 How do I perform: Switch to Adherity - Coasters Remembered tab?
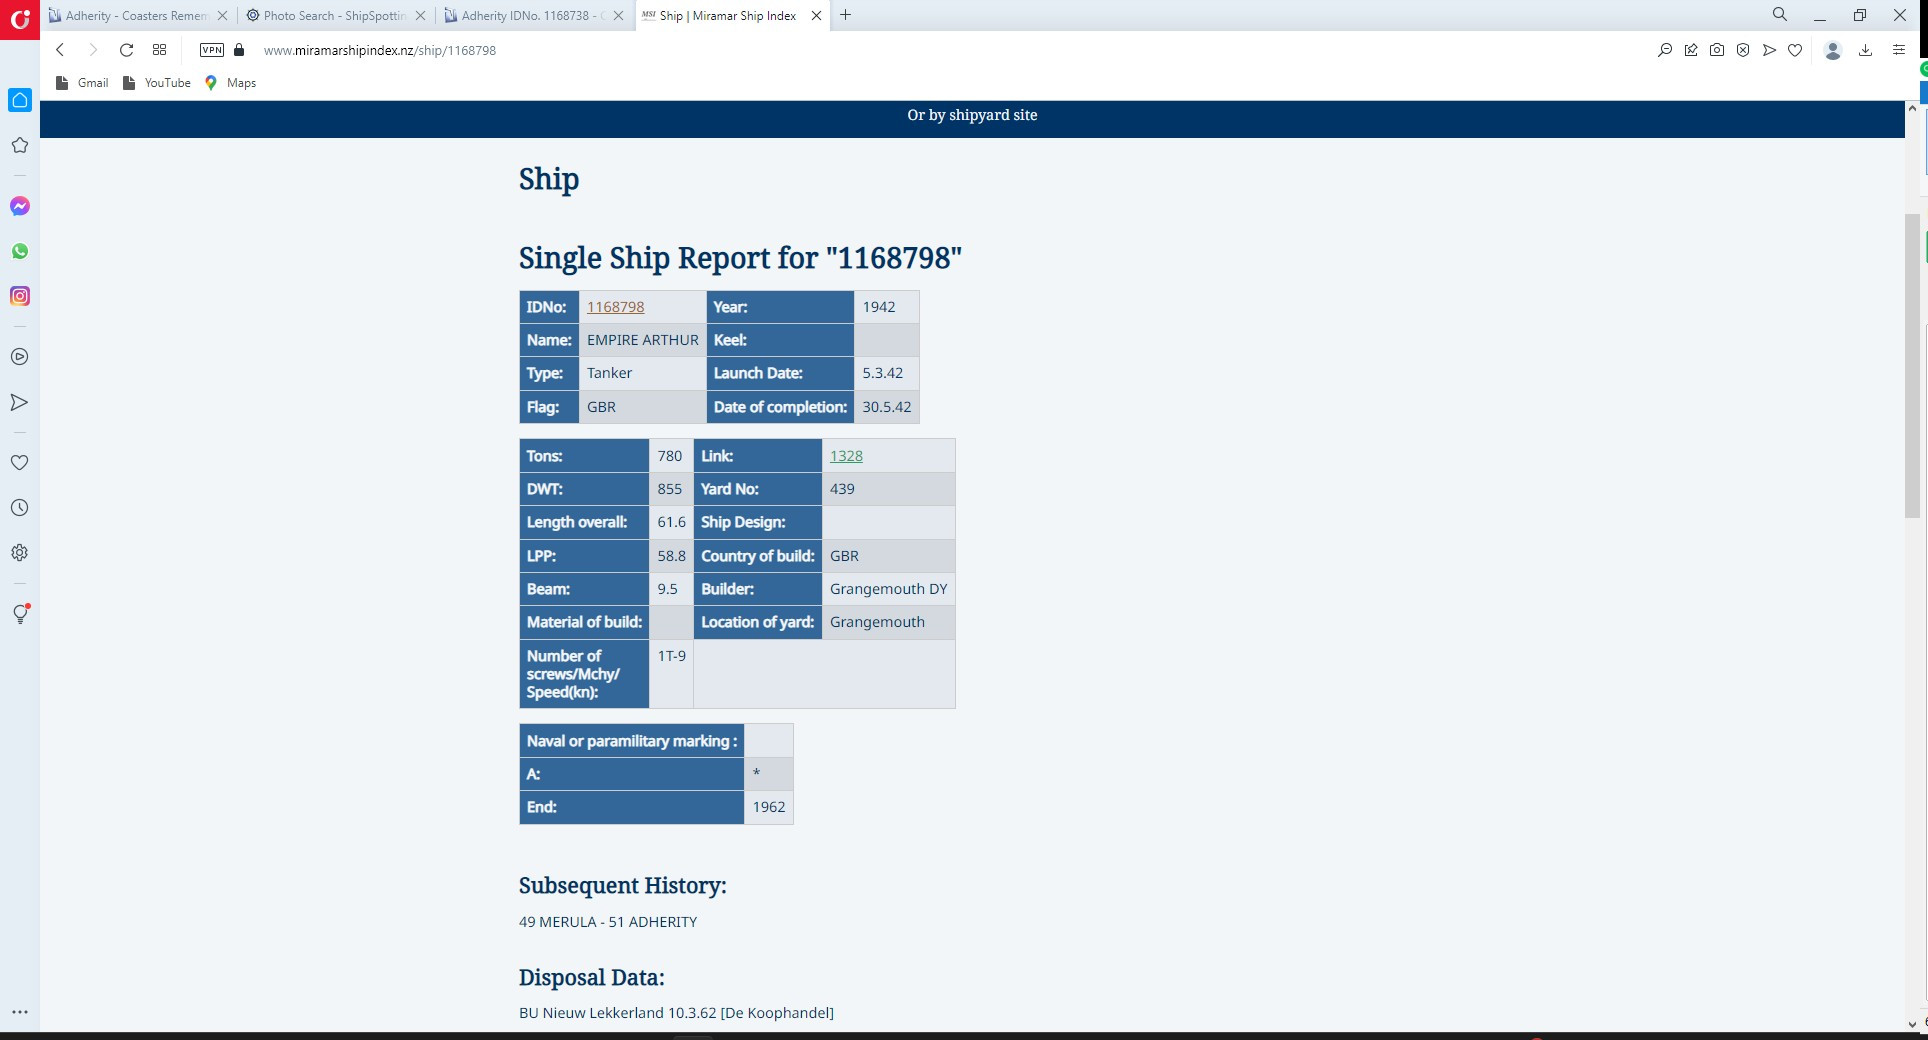click(x=136, y=16)
